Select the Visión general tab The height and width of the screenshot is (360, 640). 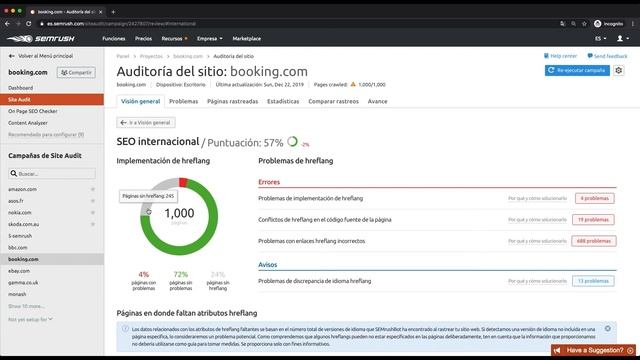click(x=140, y=101)
